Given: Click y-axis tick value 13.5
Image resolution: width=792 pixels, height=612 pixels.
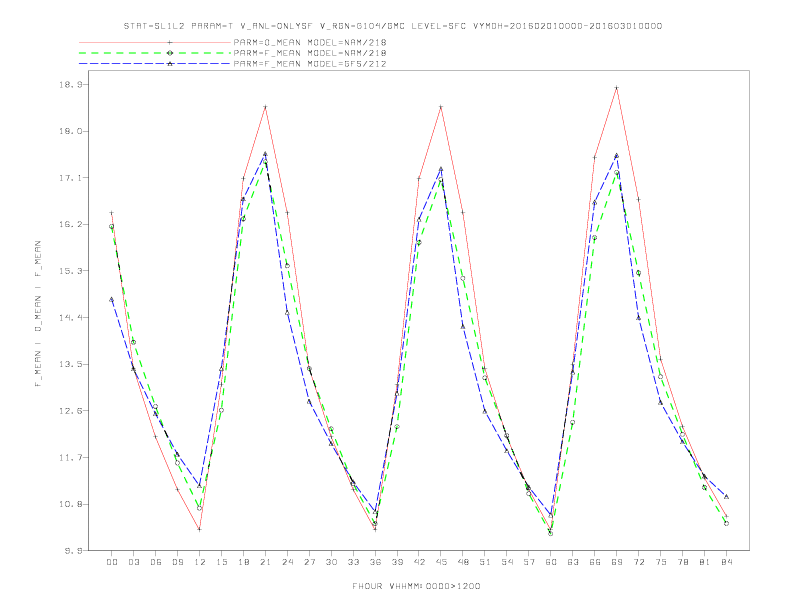Looking at the screenshot, I should tap(70, 365).
